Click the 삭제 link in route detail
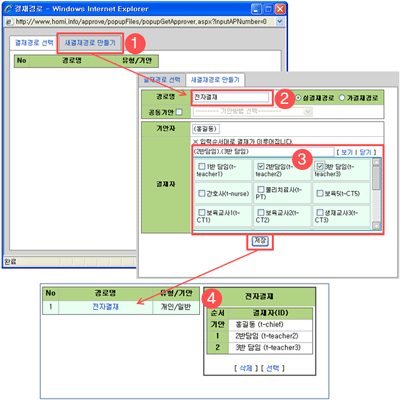Viewport: 400px width, 400px height. pos(246,368)
